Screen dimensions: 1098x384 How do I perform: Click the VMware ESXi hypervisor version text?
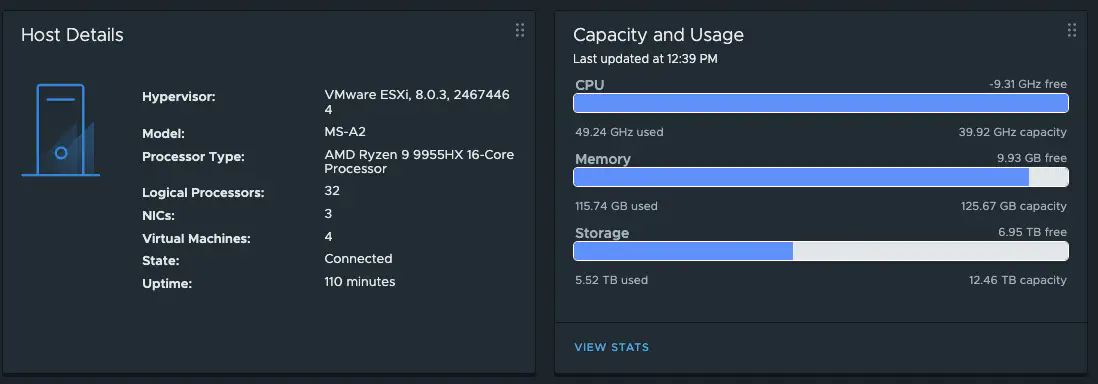click(417, 102)
